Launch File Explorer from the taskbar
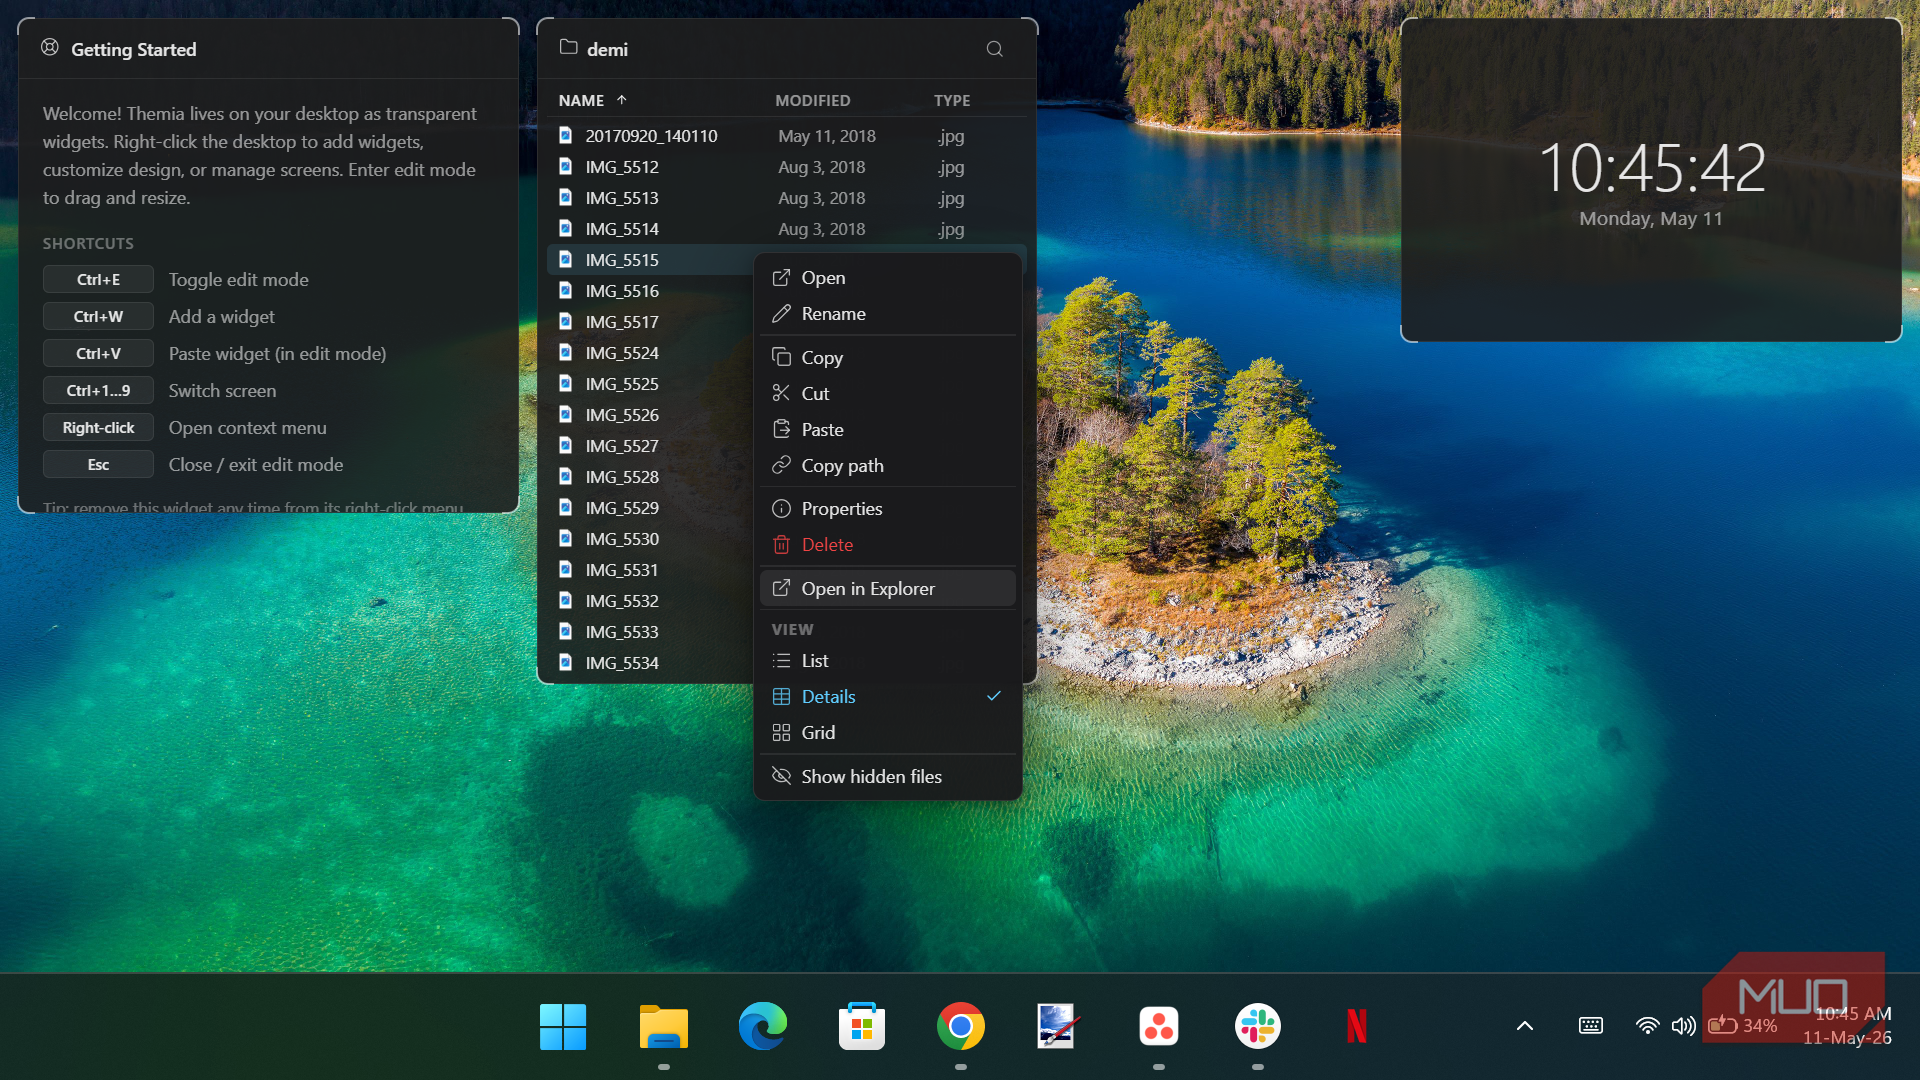Viewport: 1920px width, 1080px height. (664, 1027)
